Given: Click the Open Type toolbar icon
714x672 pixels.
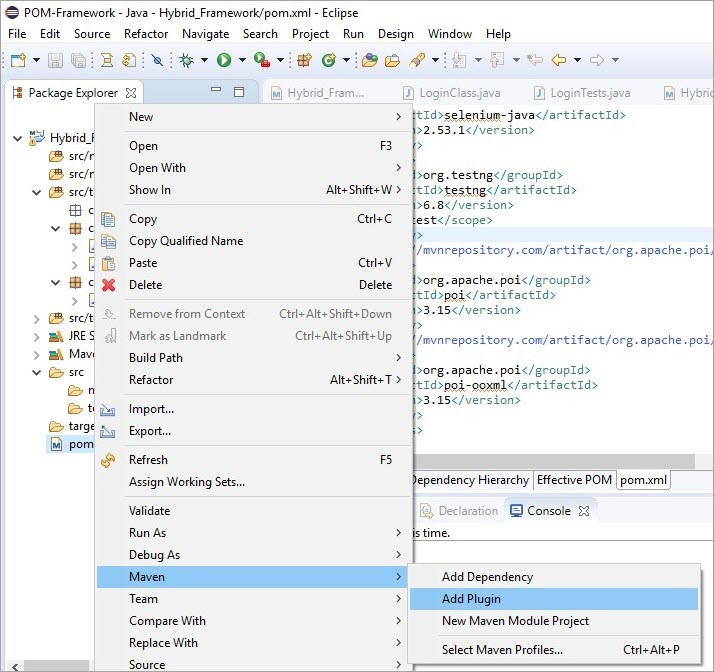Looking at the screenshot, I should [x=370, y=60].
